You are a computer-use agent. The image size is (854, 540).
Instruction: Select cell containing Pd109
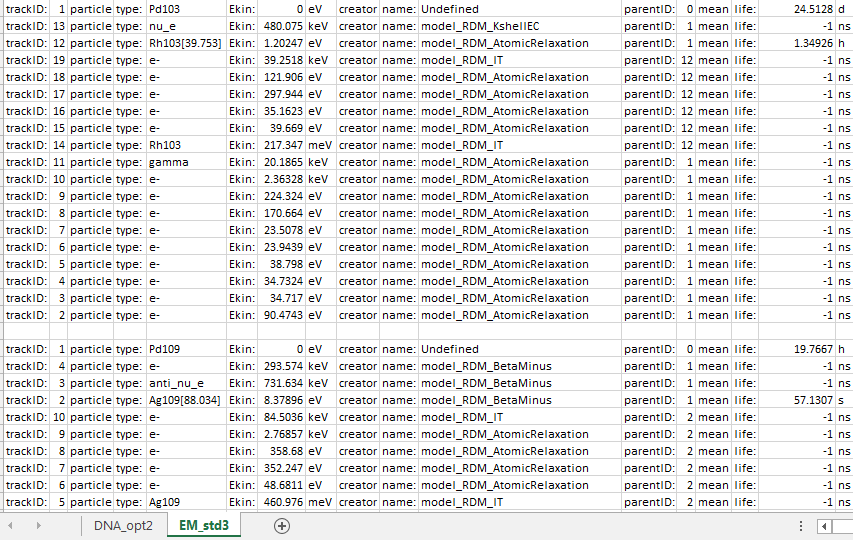point(186,349)
